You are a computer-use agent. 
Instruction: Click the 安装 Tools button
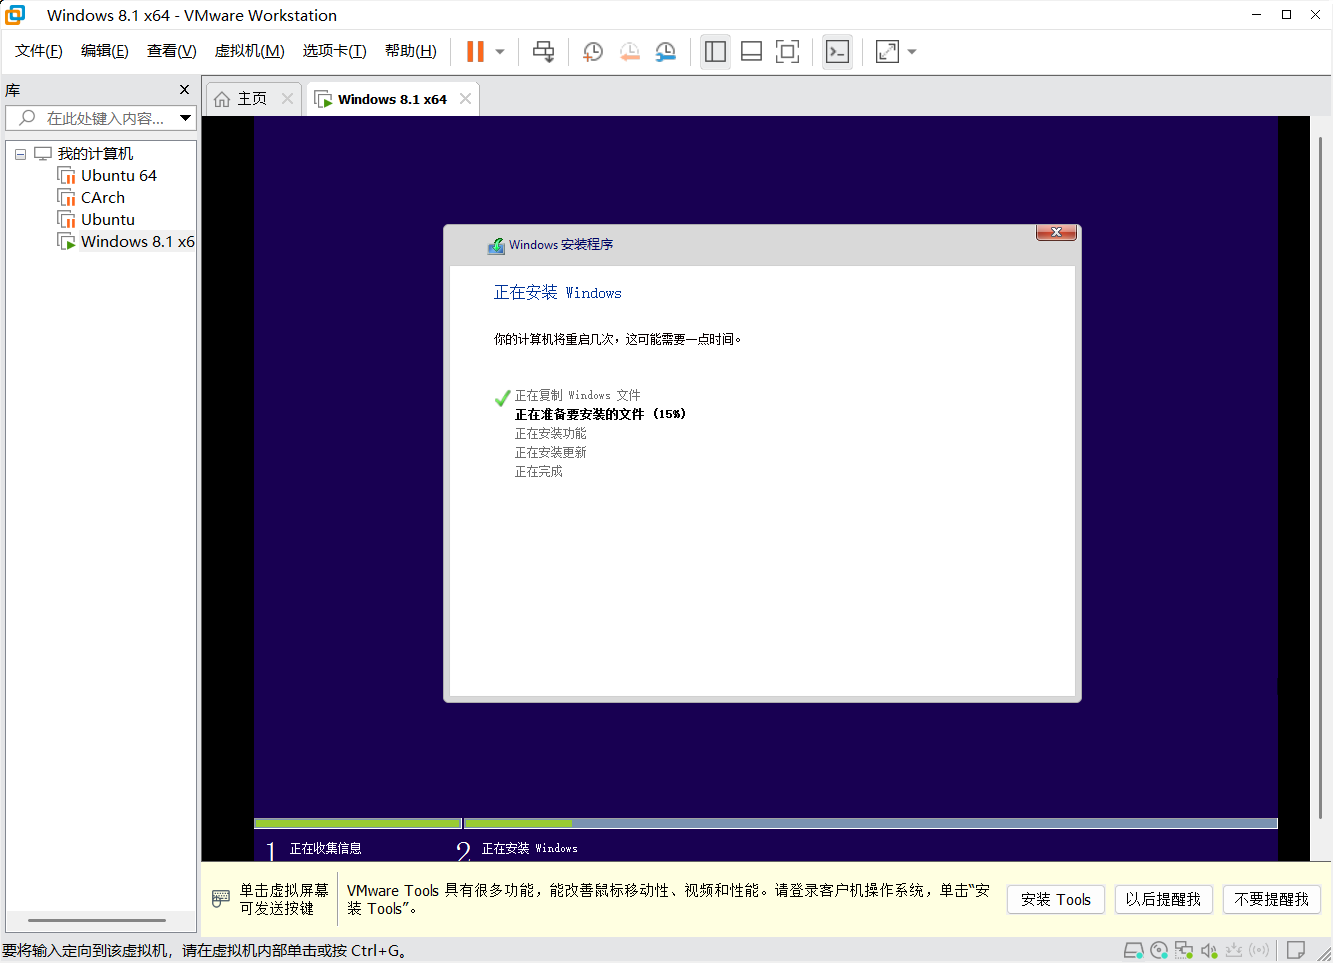coord(1056,899)
